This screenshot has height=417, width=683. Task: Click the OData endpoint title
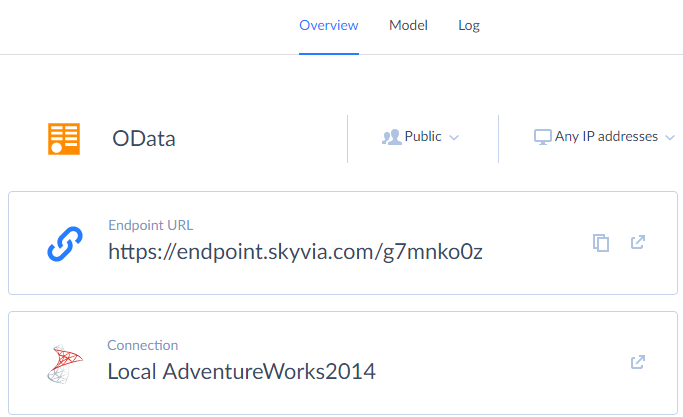(x=144, y=139)
